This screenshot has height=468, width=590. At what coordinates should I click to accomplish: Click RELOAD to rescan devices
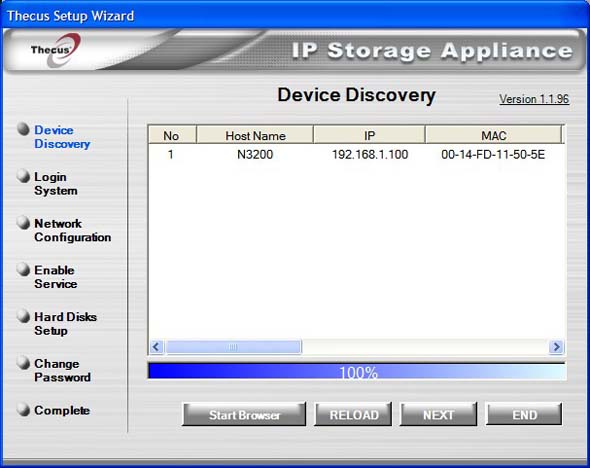click(x=353, y=415)
